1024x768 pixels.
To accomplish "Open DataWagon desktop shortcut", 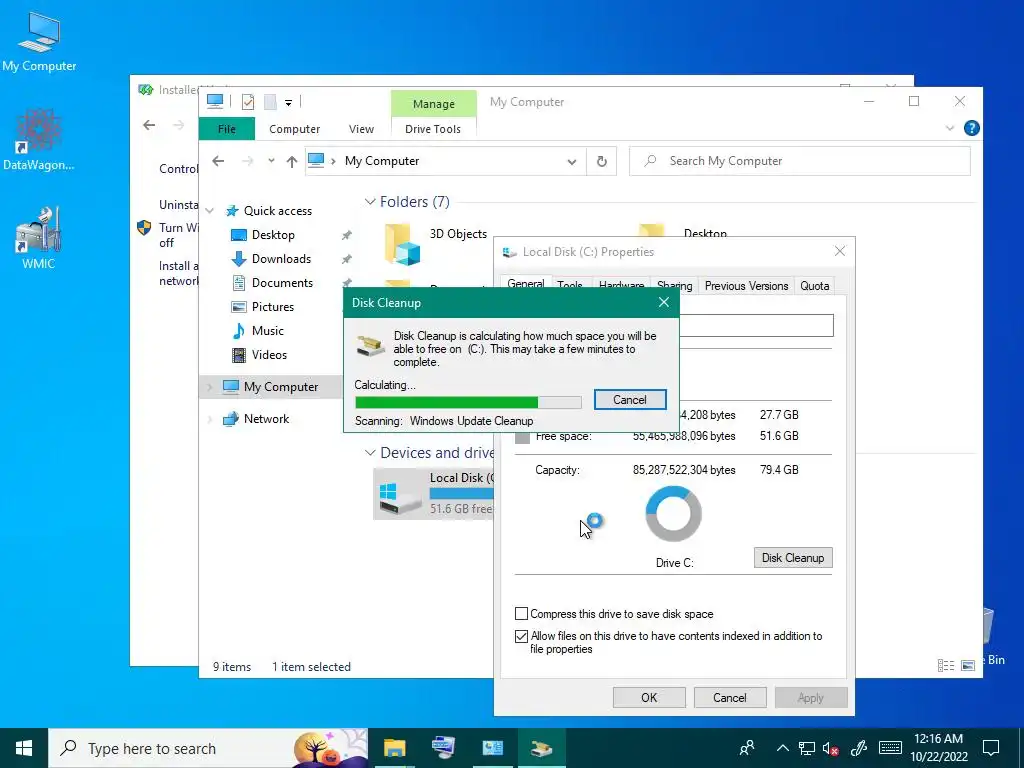I will point(39,140).
